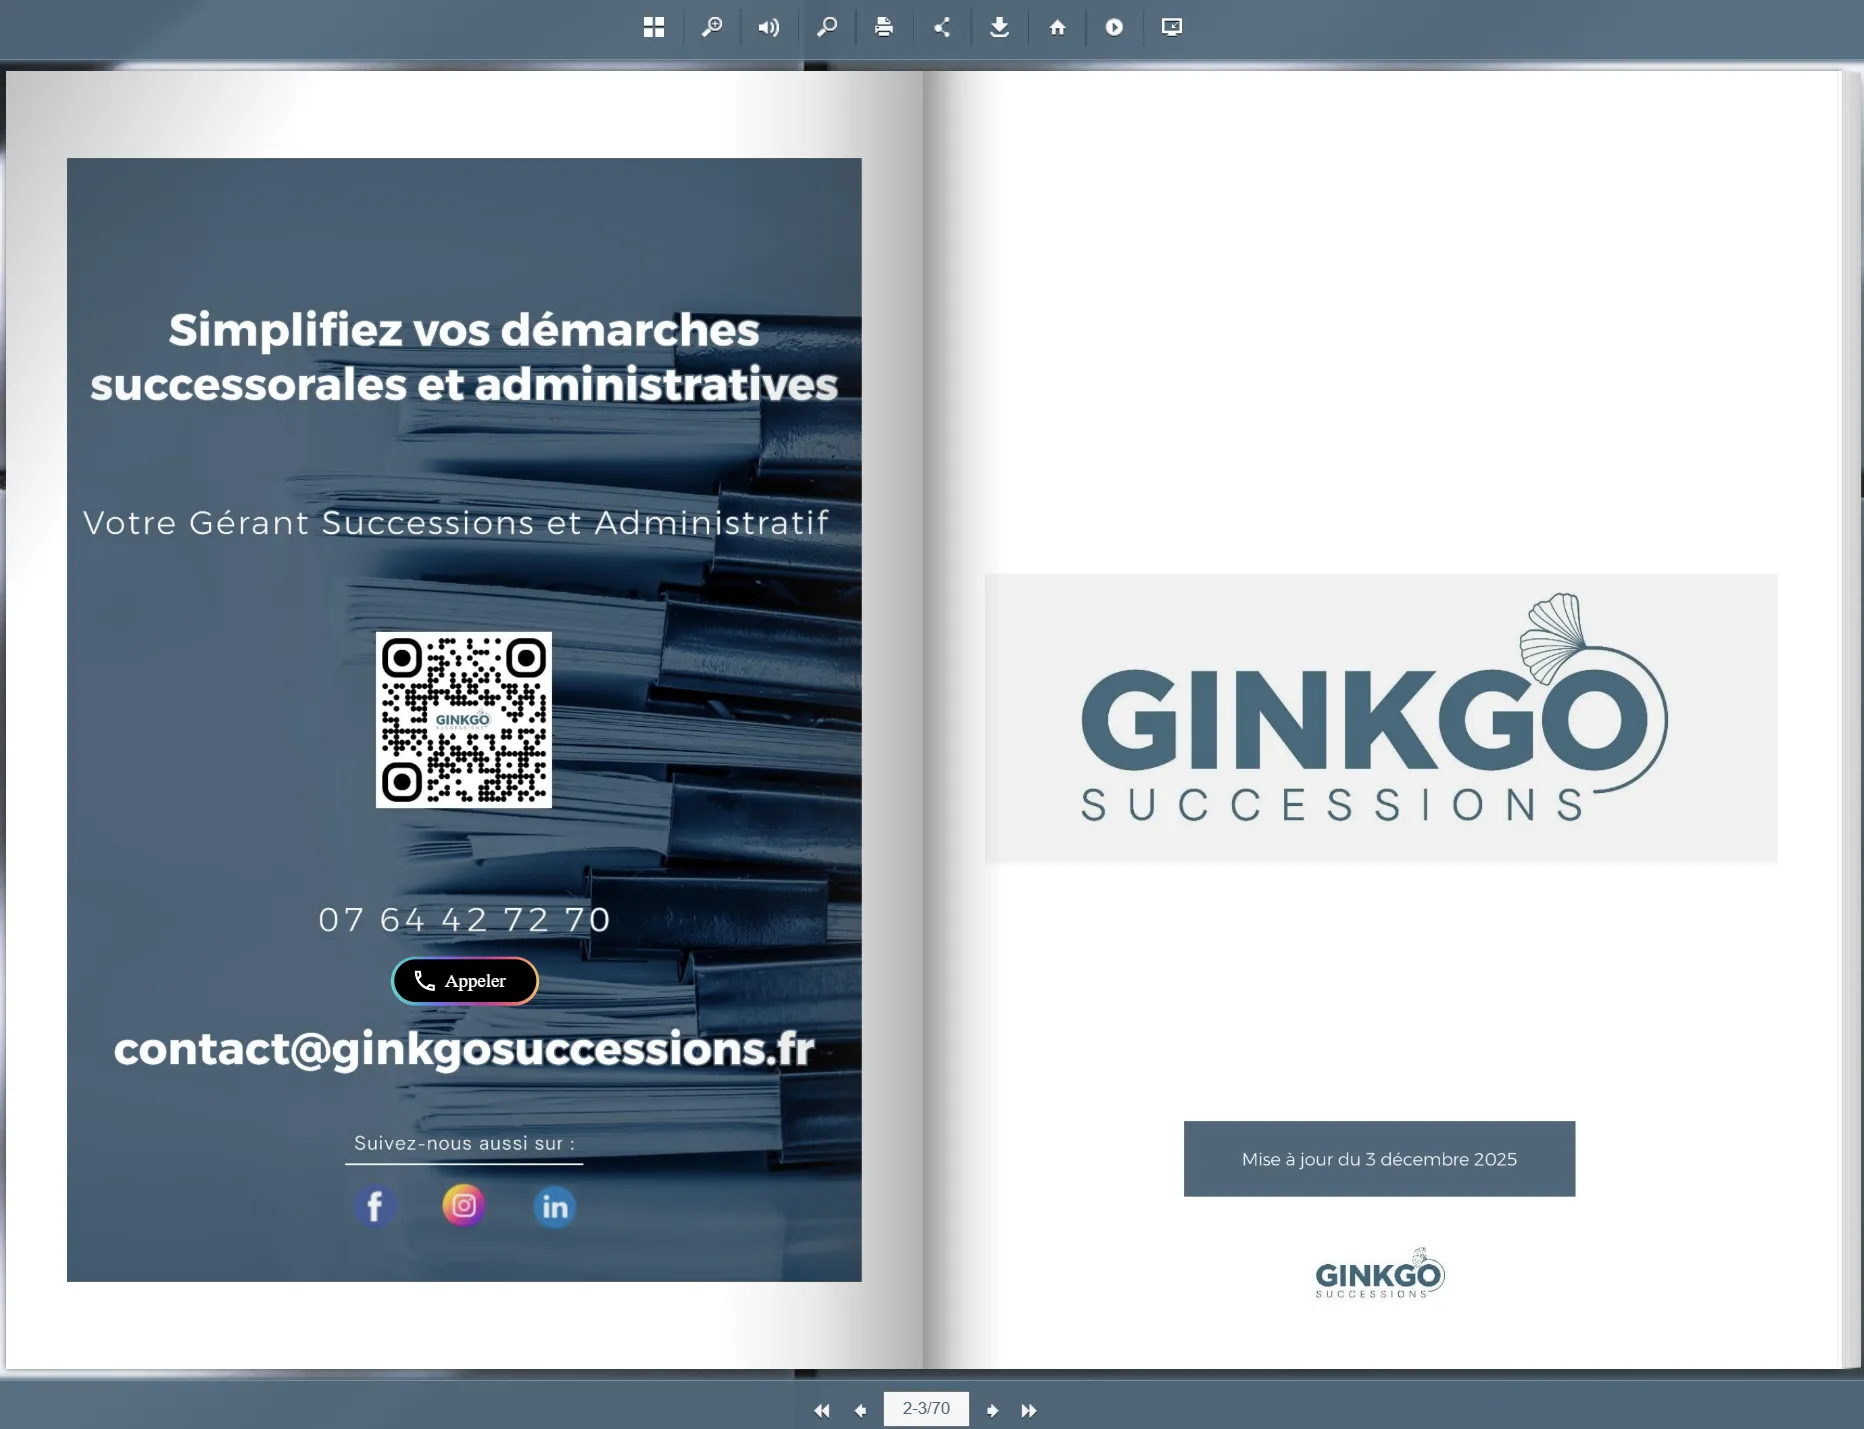Open the Facebook social link
The height and width of the screenshot is (1429, 1864).
click(x=375, y=1206)
